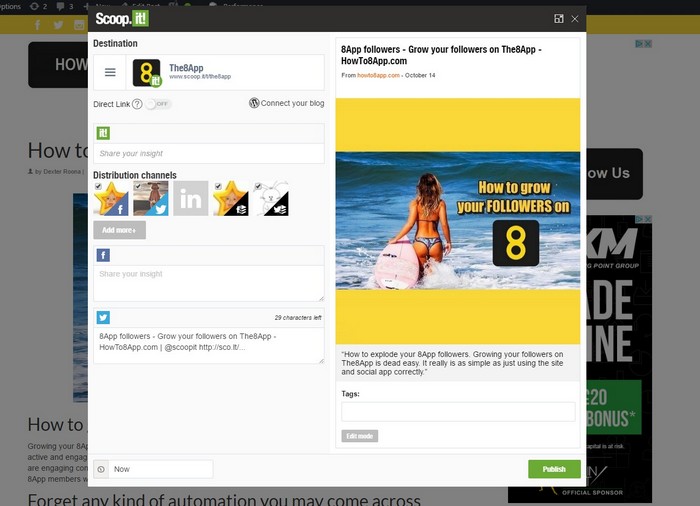Click the green it! insight icon
This screenshot has height=506, width=700.
103,133
